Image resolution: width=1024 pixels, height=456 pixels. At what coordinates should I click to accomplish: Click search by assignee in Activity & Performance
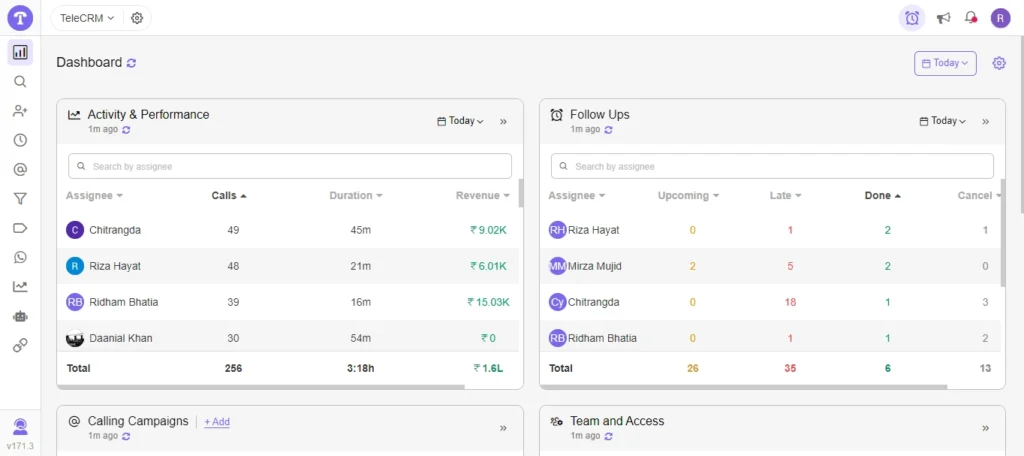(290, 167)
